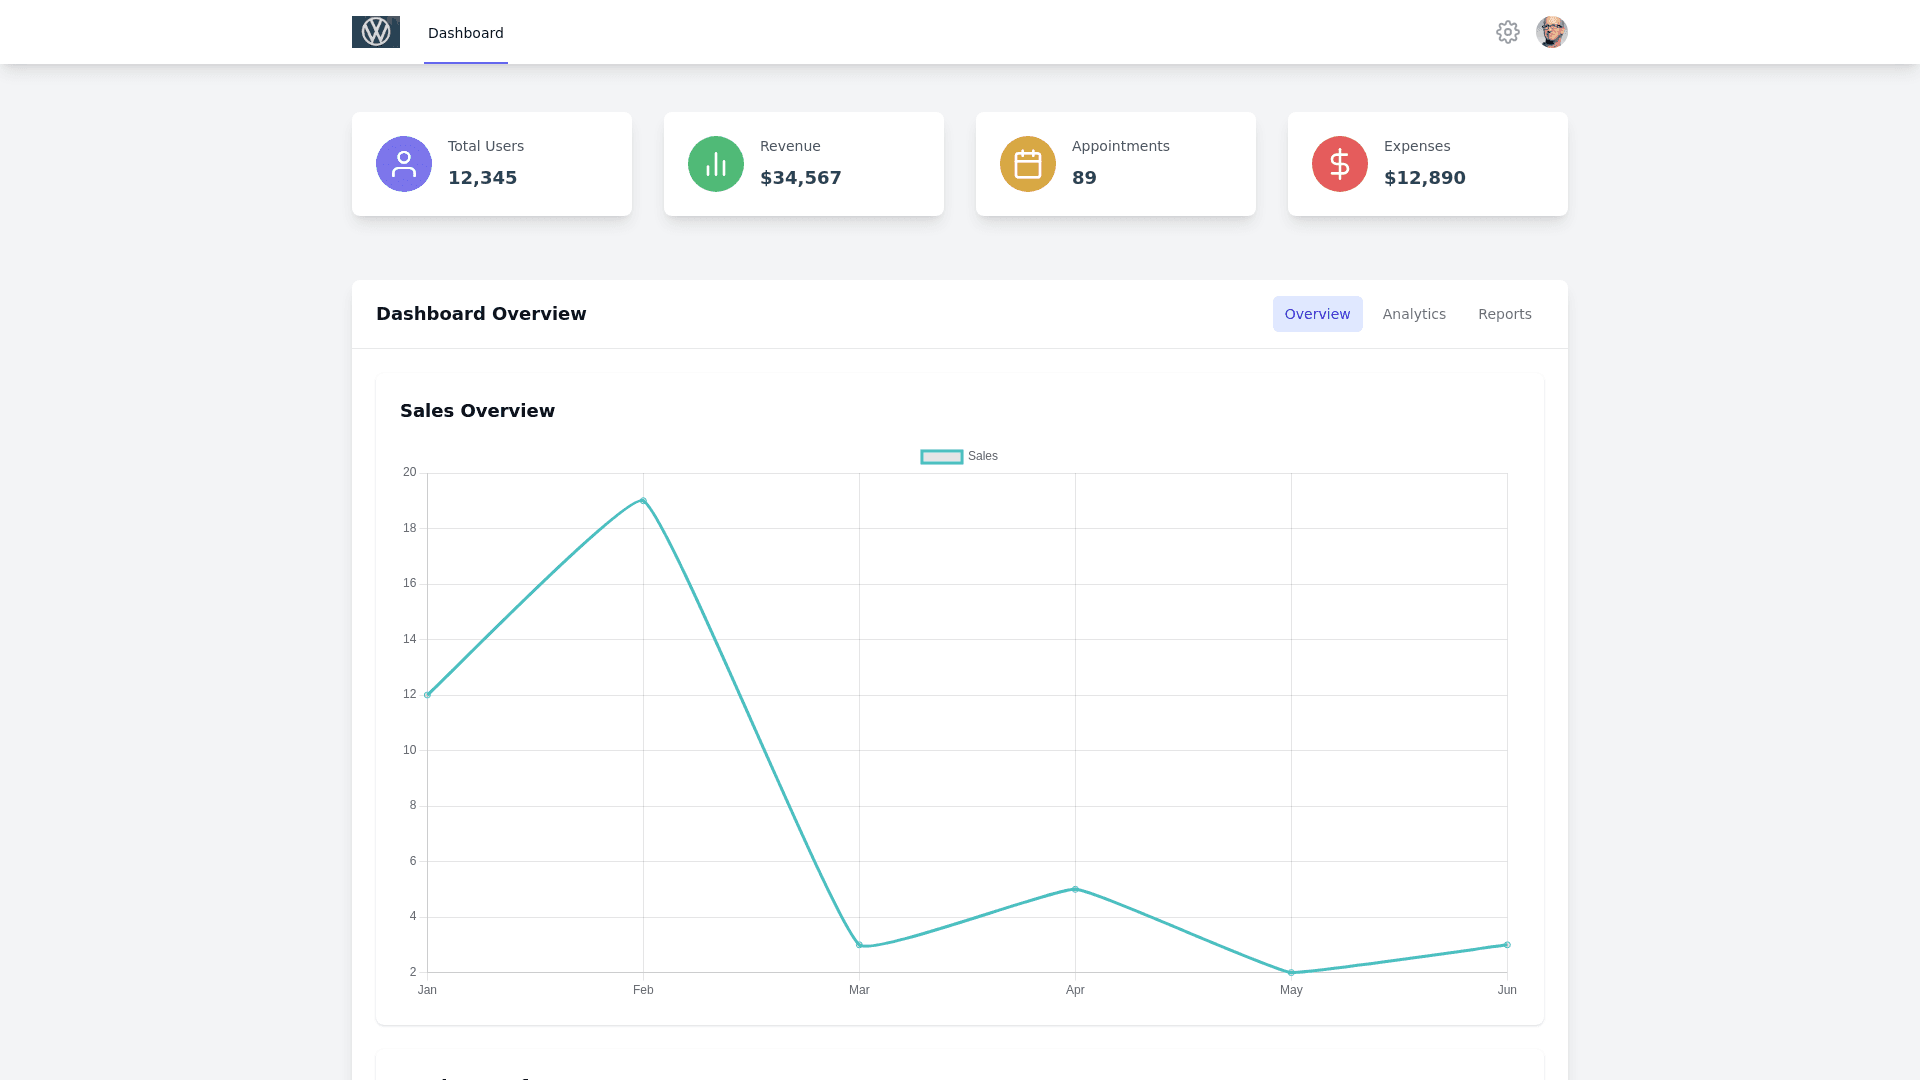
Task: Click the Apr data point
Action: (x=1075, y=889)
